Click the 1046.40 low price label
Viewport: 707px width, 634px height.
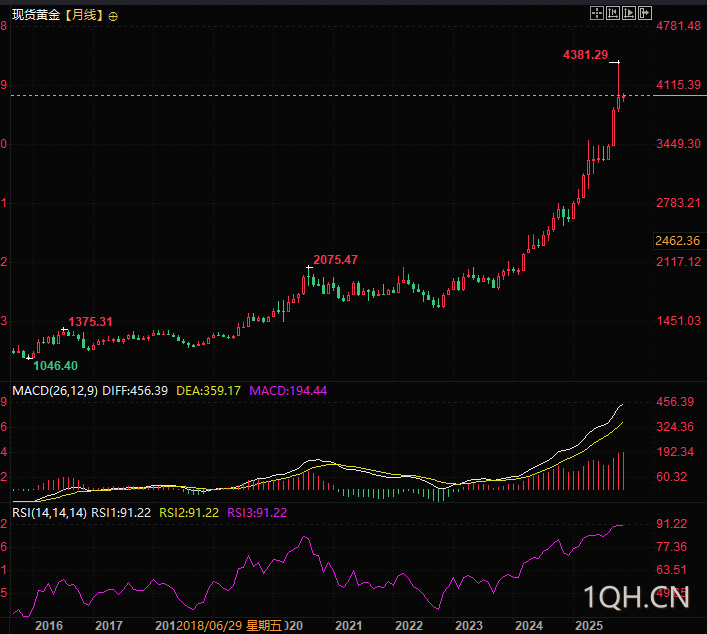point(56,367)
